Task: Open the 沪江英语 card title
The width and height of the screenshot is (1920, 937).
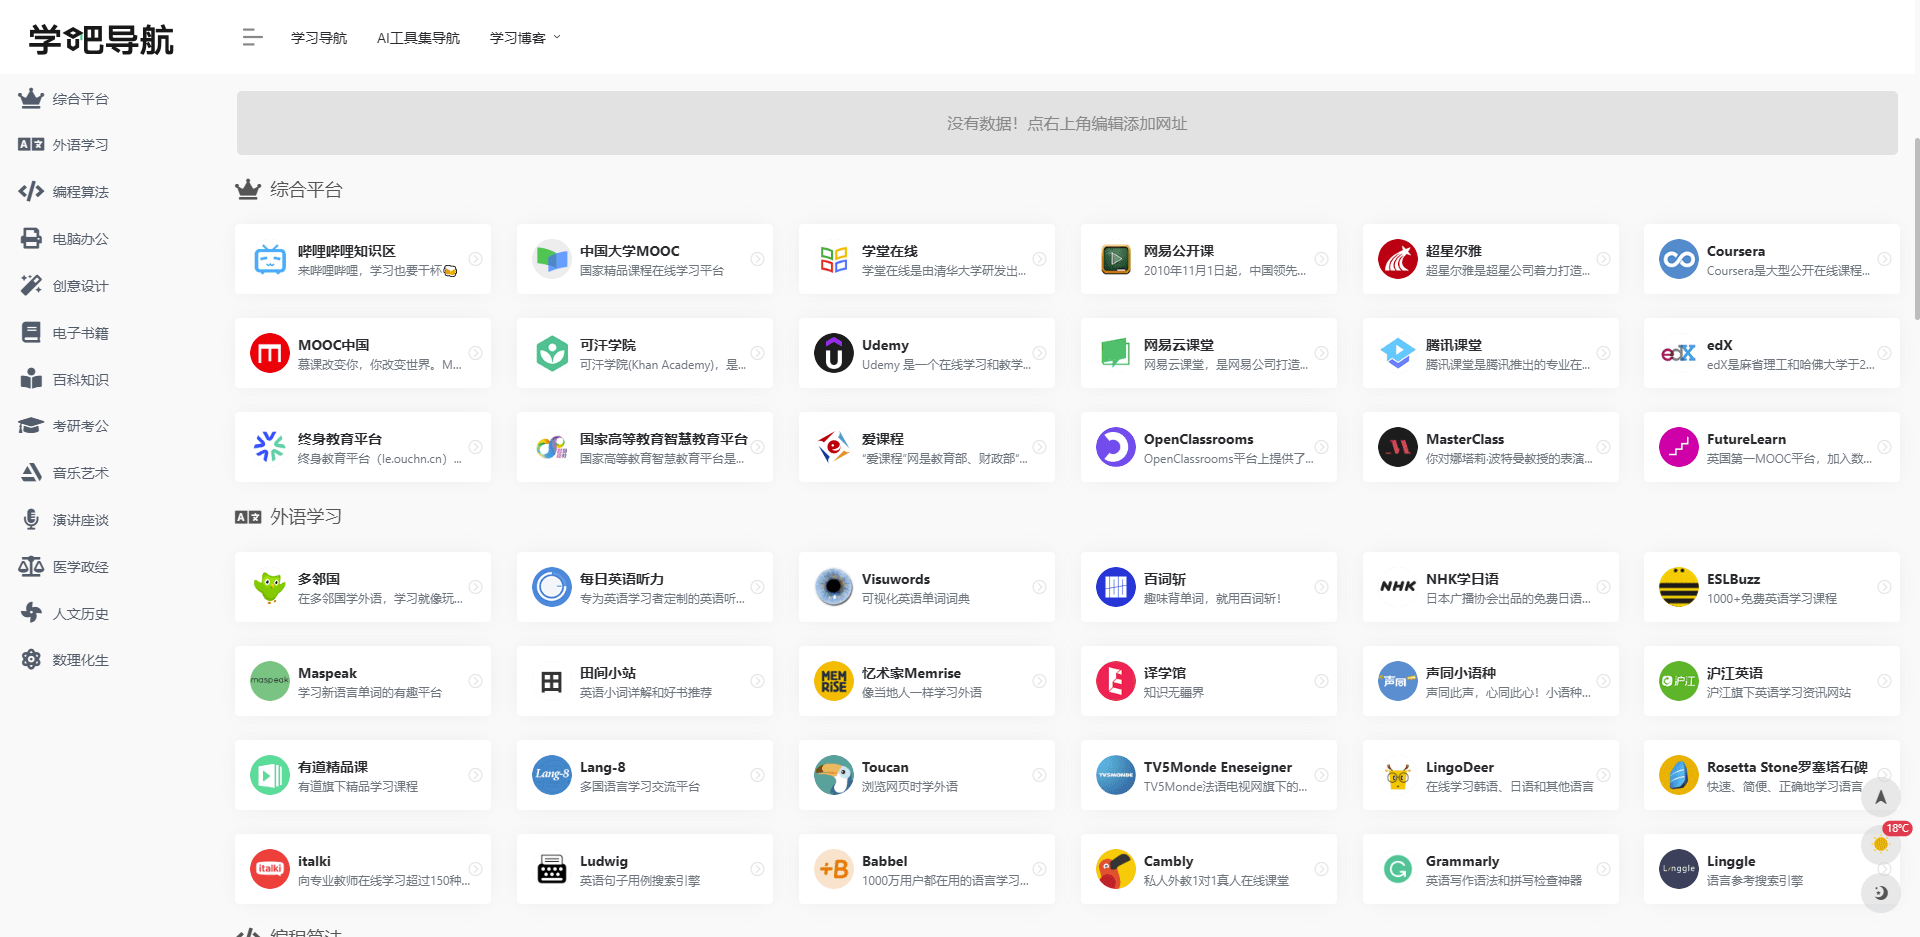Action: (x=1735, y=673)
